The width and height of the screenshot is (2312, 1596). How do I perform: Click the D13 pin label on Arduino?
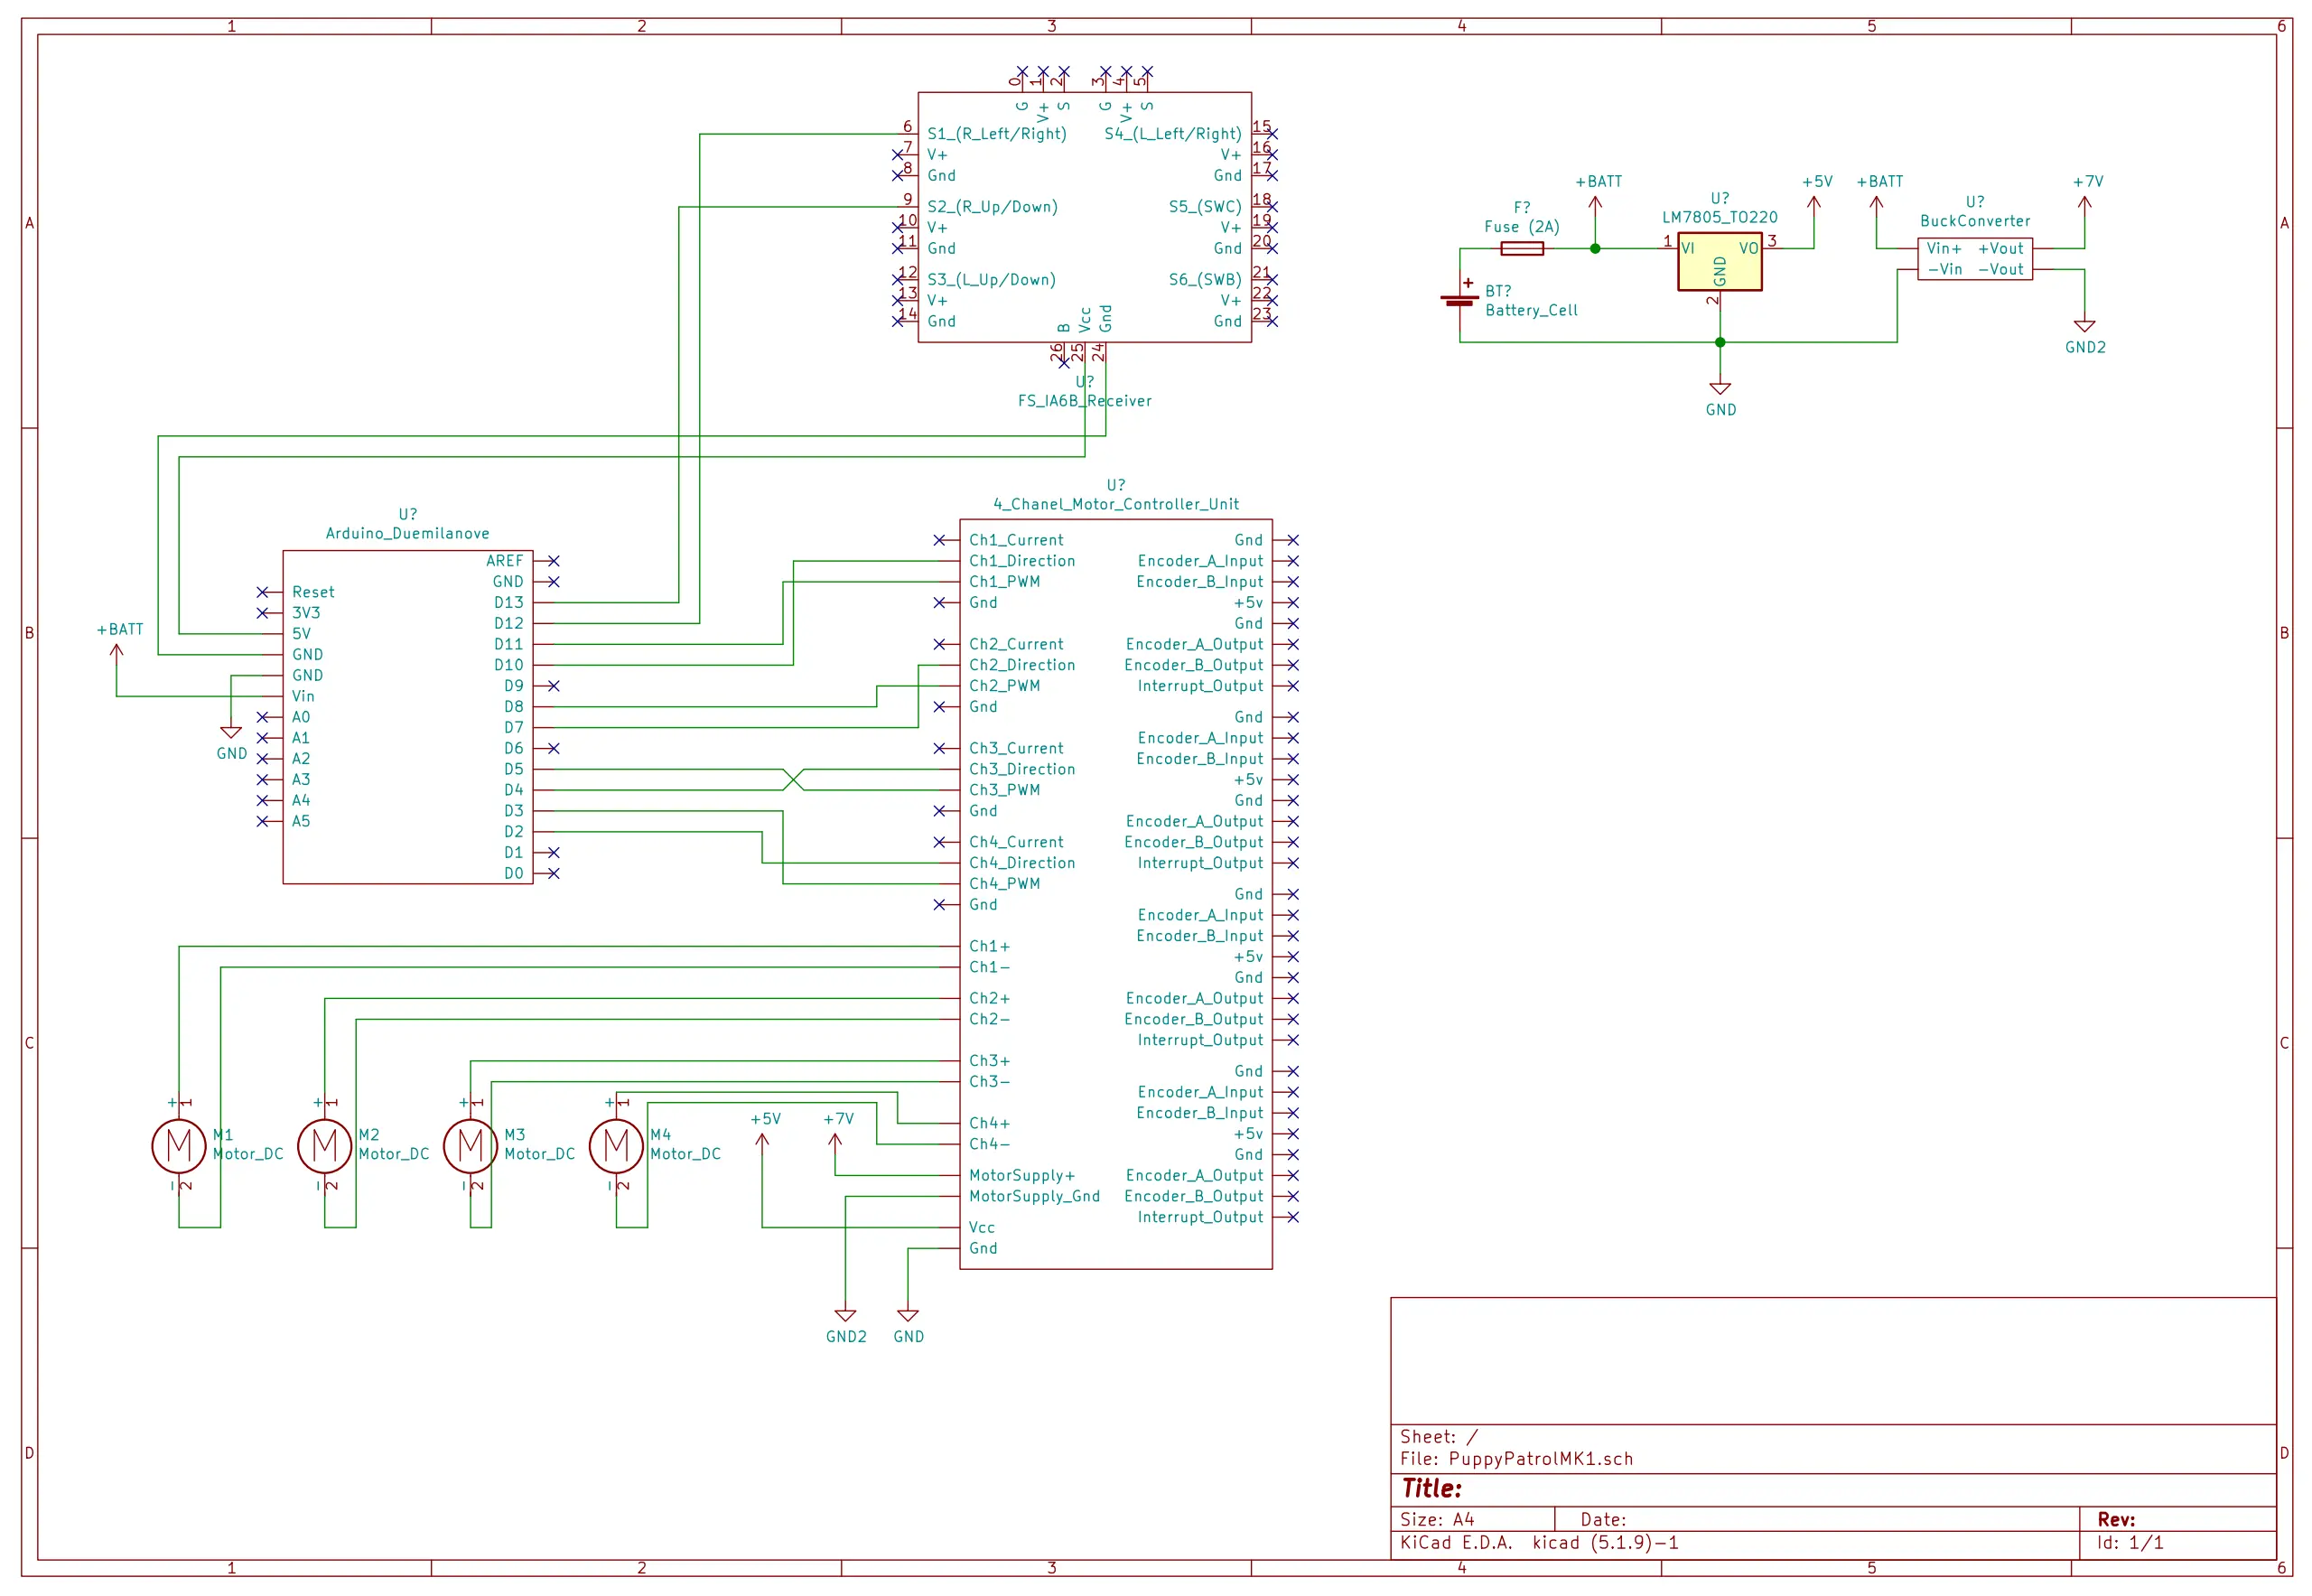tap(509, 603)
